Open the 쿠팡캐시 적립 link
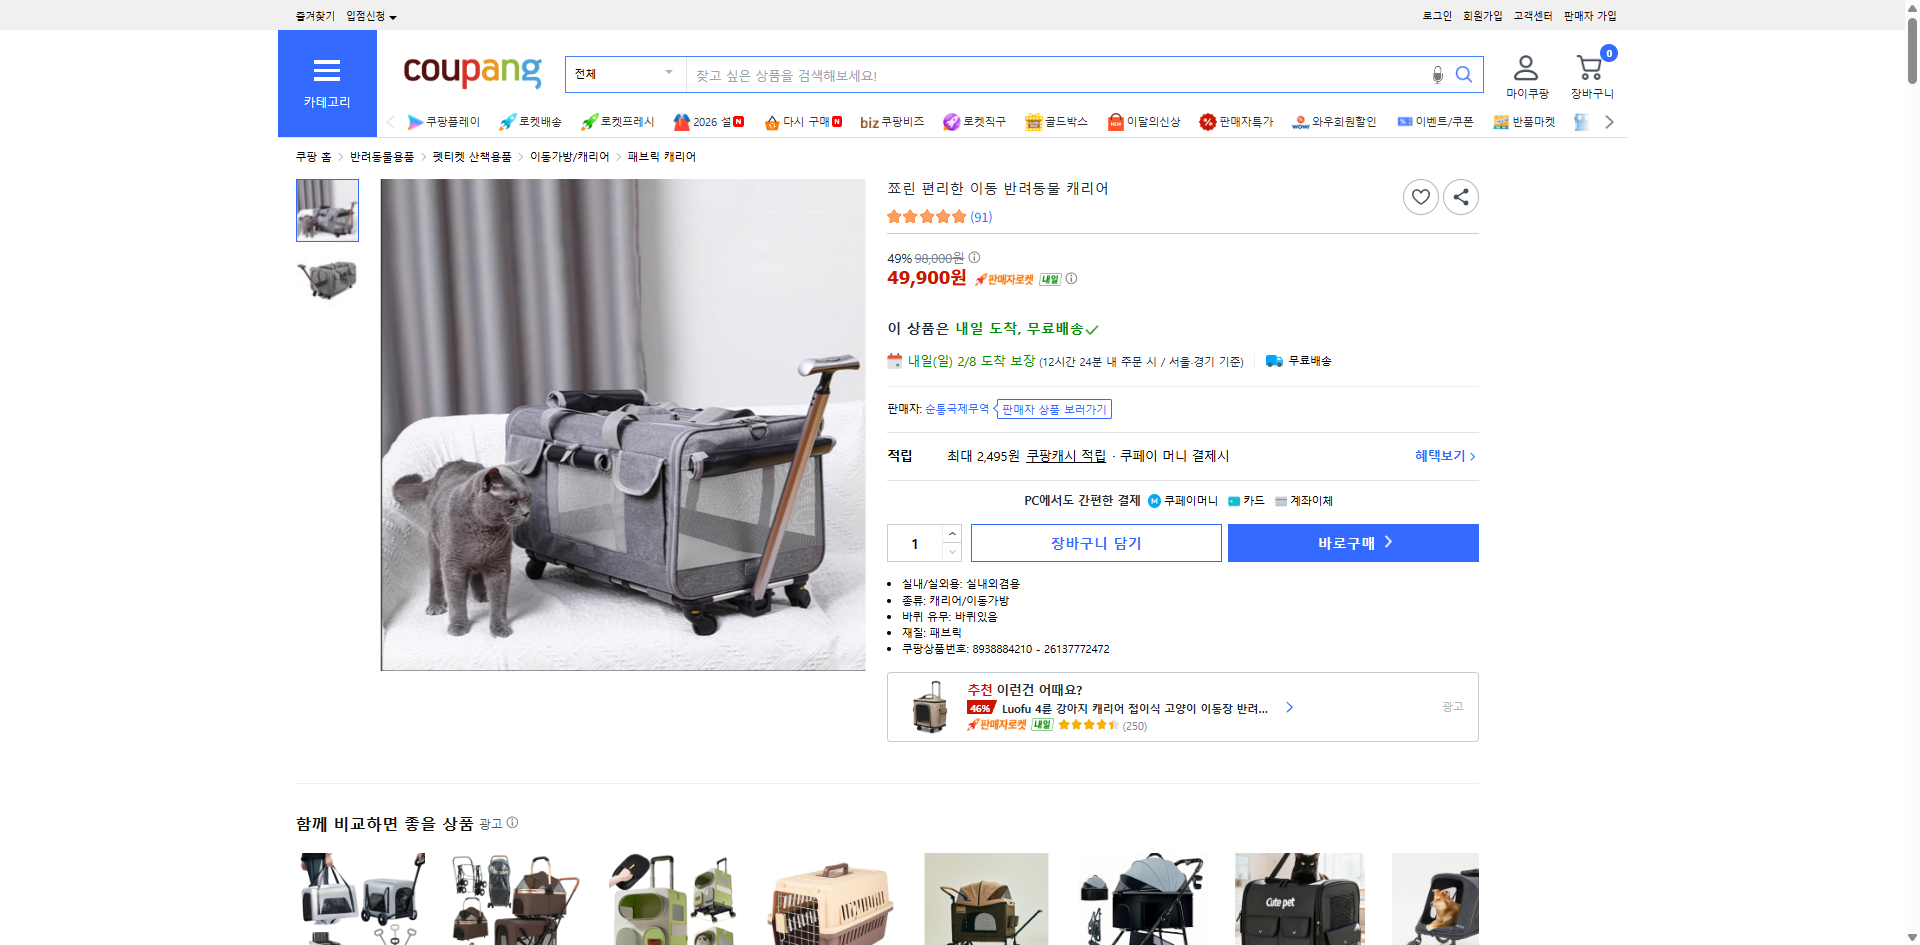Screen dimensions: 1920x945 click(1066, 455)
